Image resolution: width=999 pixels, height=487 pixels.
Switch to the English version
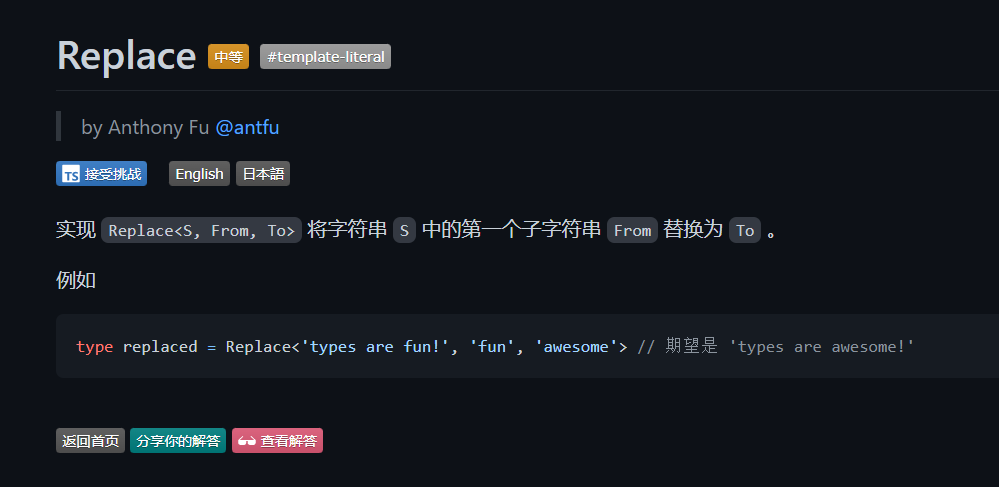(199, 174)
